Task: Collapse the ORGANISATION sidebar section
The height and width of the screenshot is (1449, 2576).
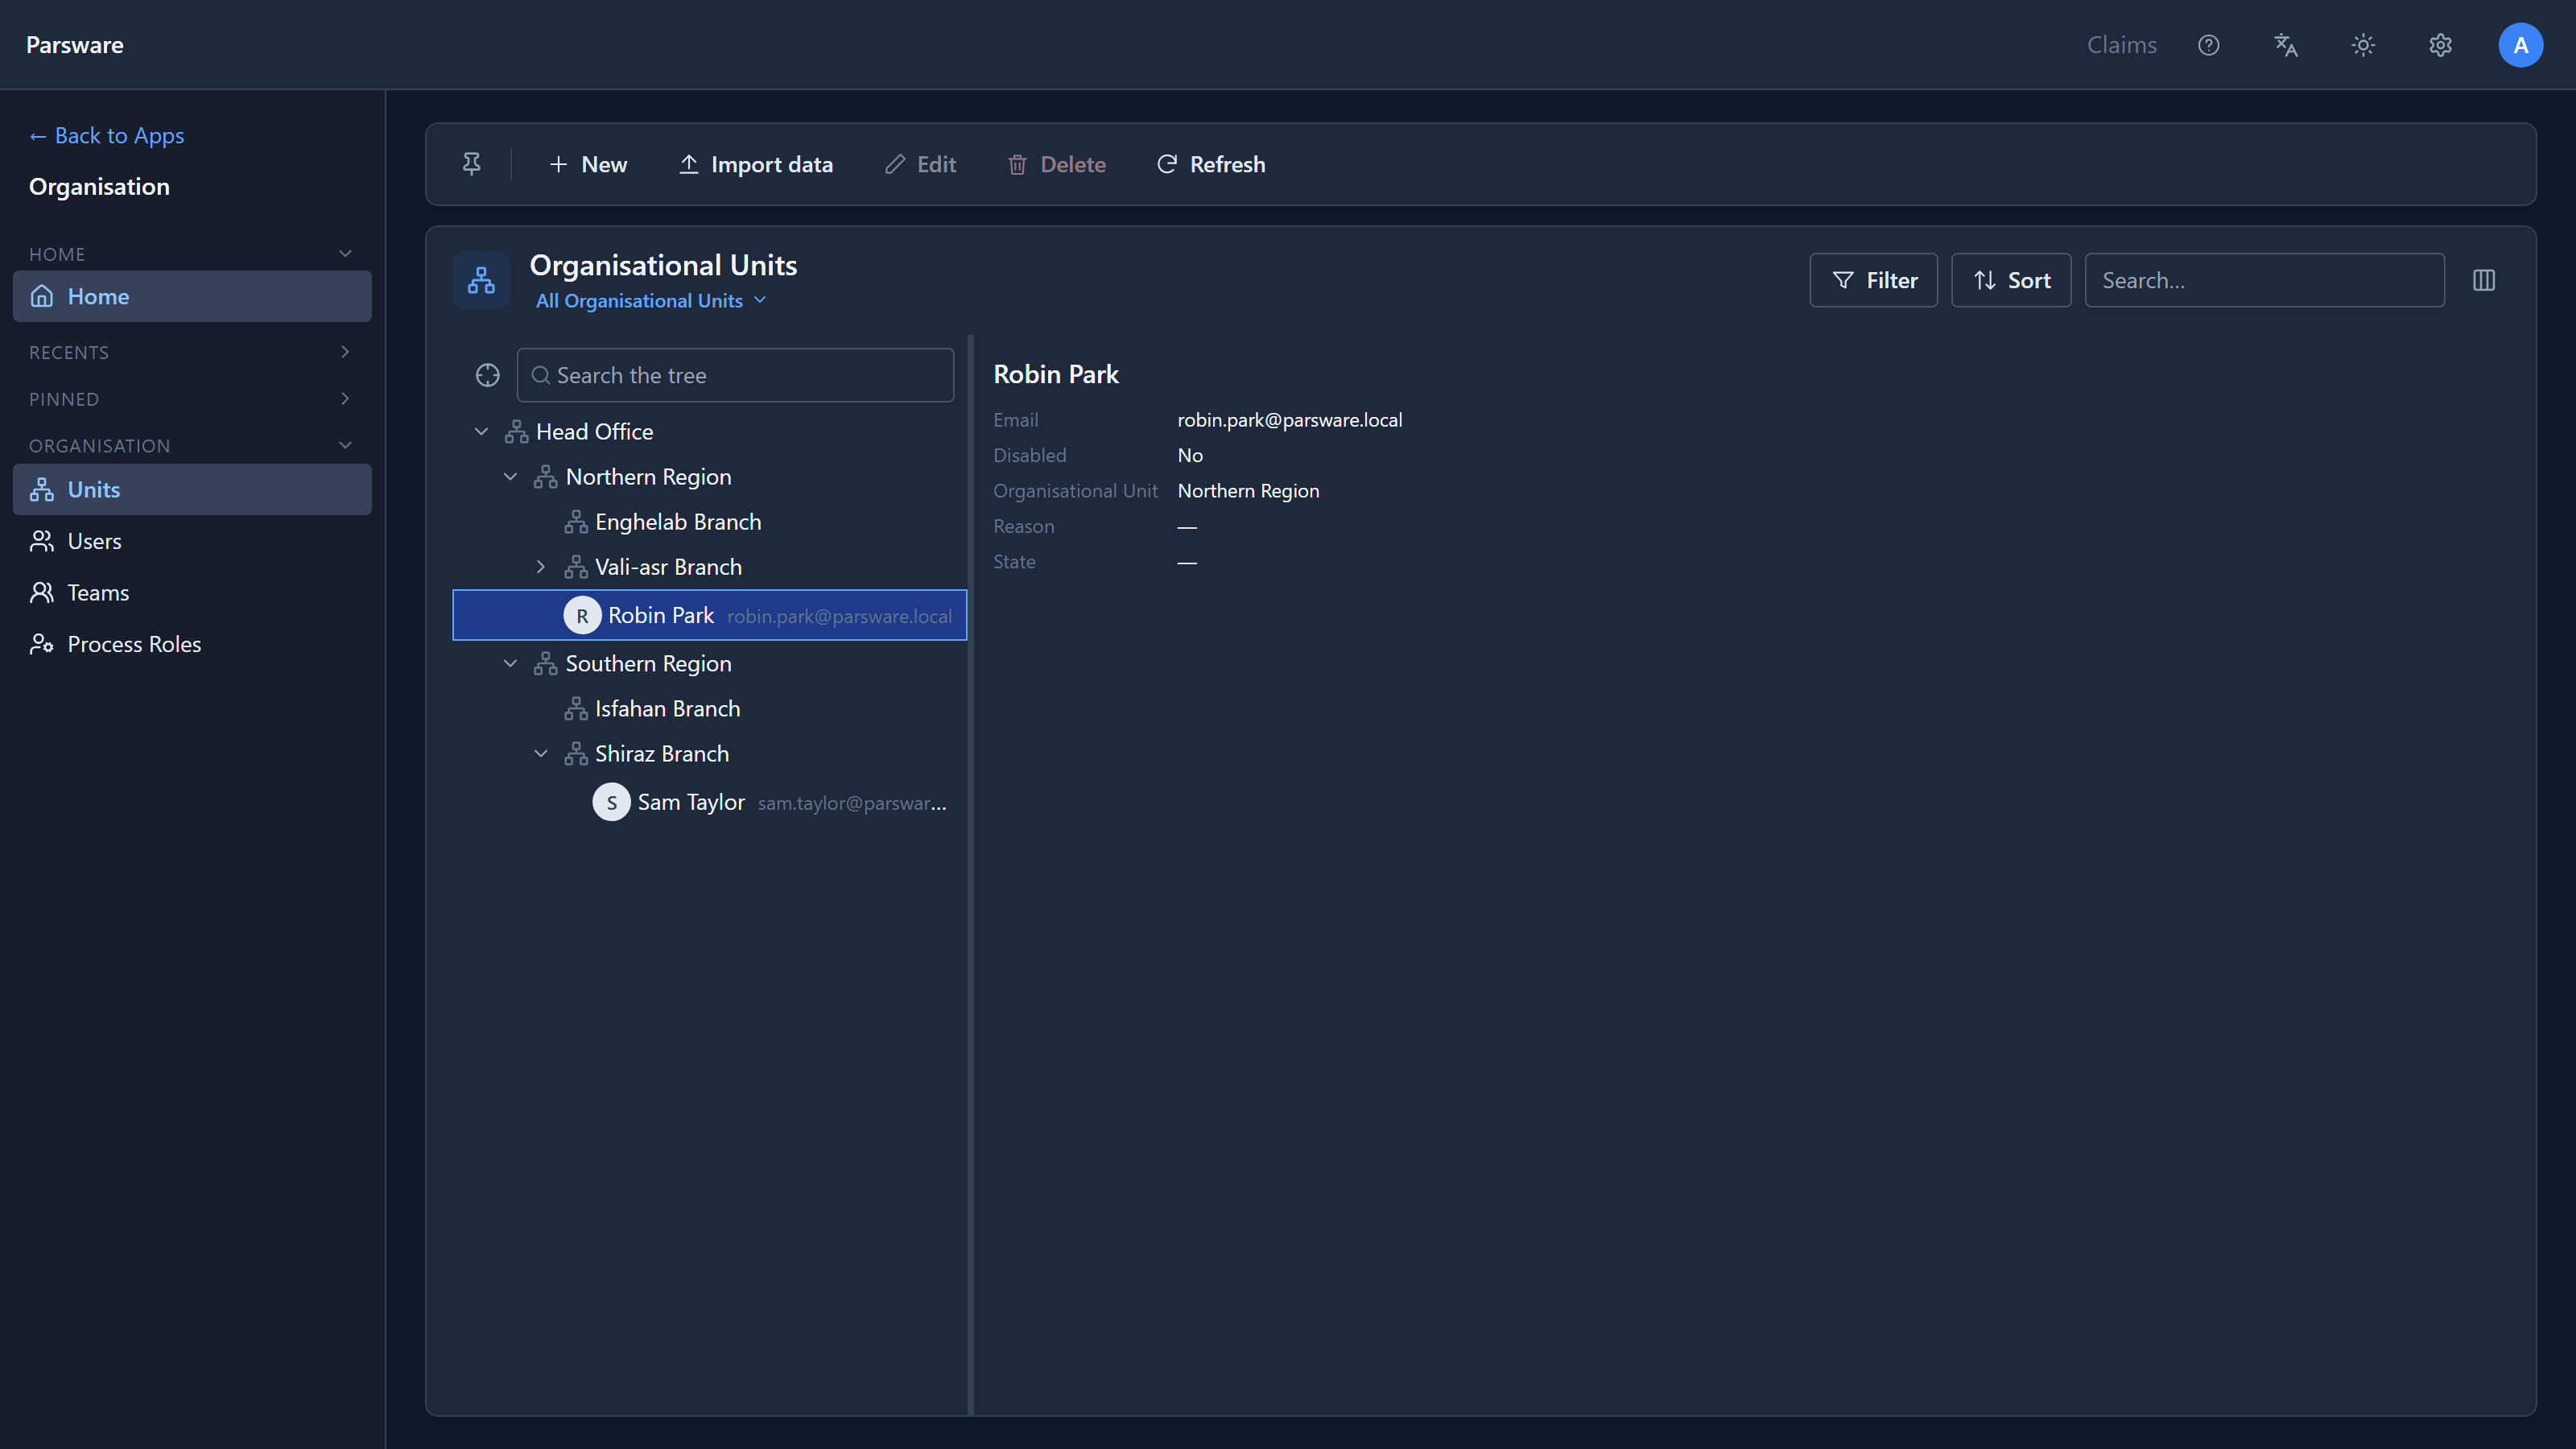Action: click(x=345, y=446)
